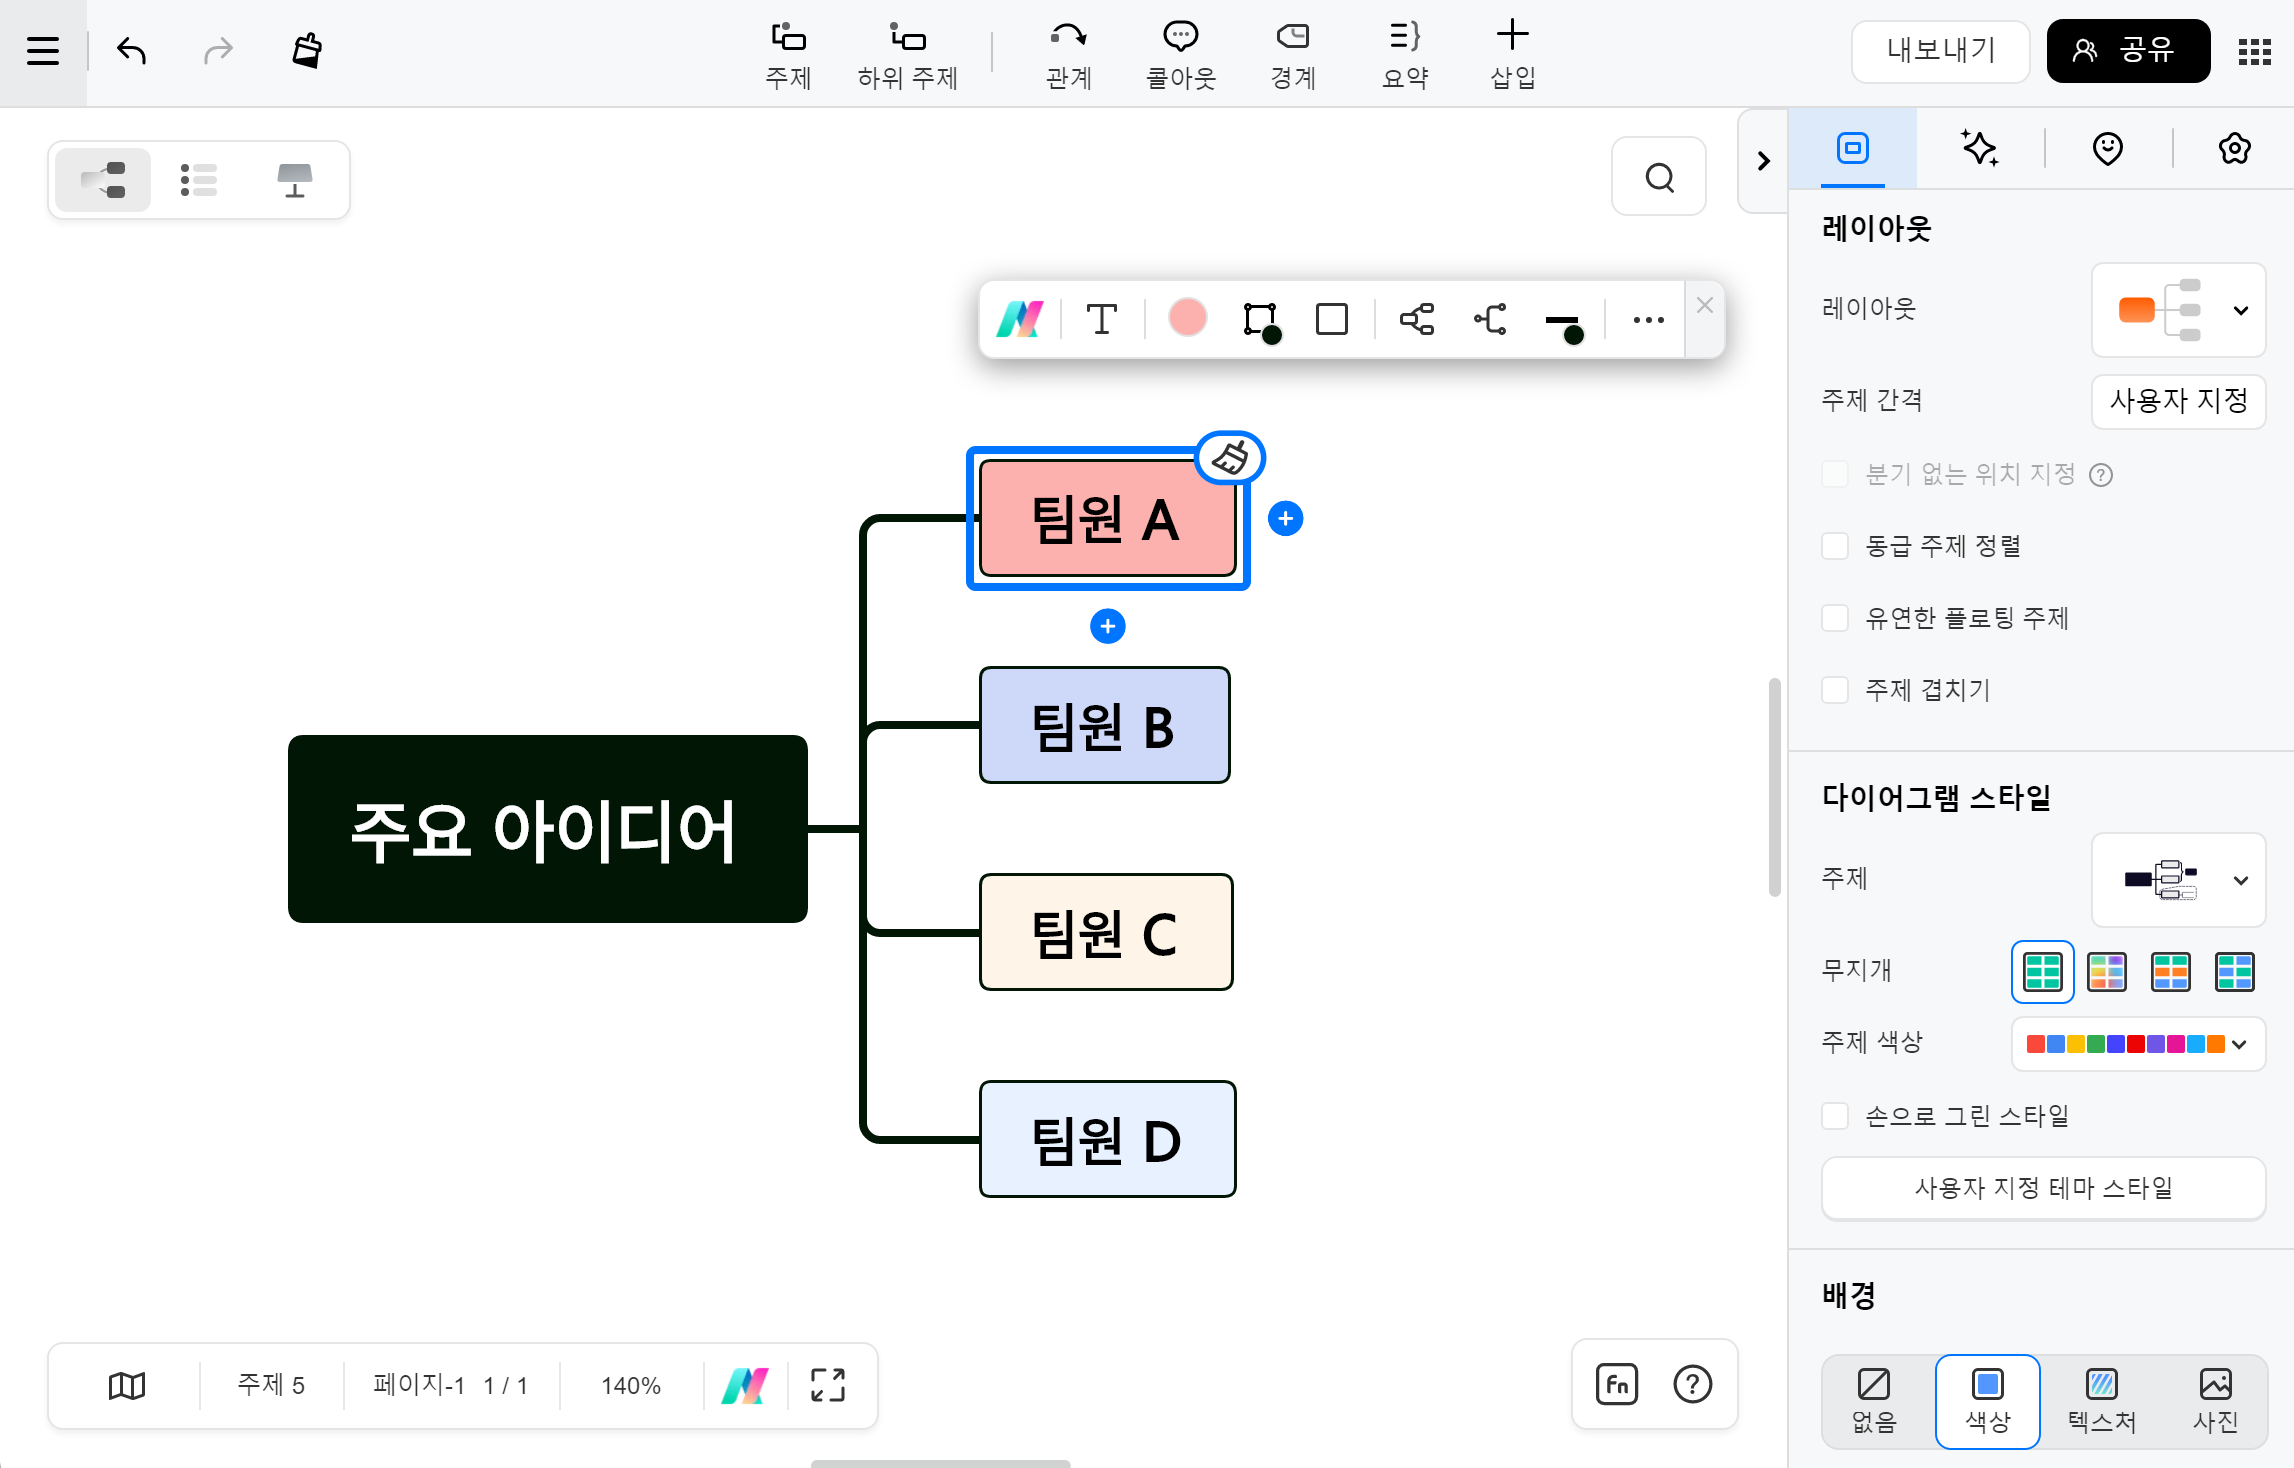Open the 주제 간격 사용자 지정 dropdown

[2178, 402]
